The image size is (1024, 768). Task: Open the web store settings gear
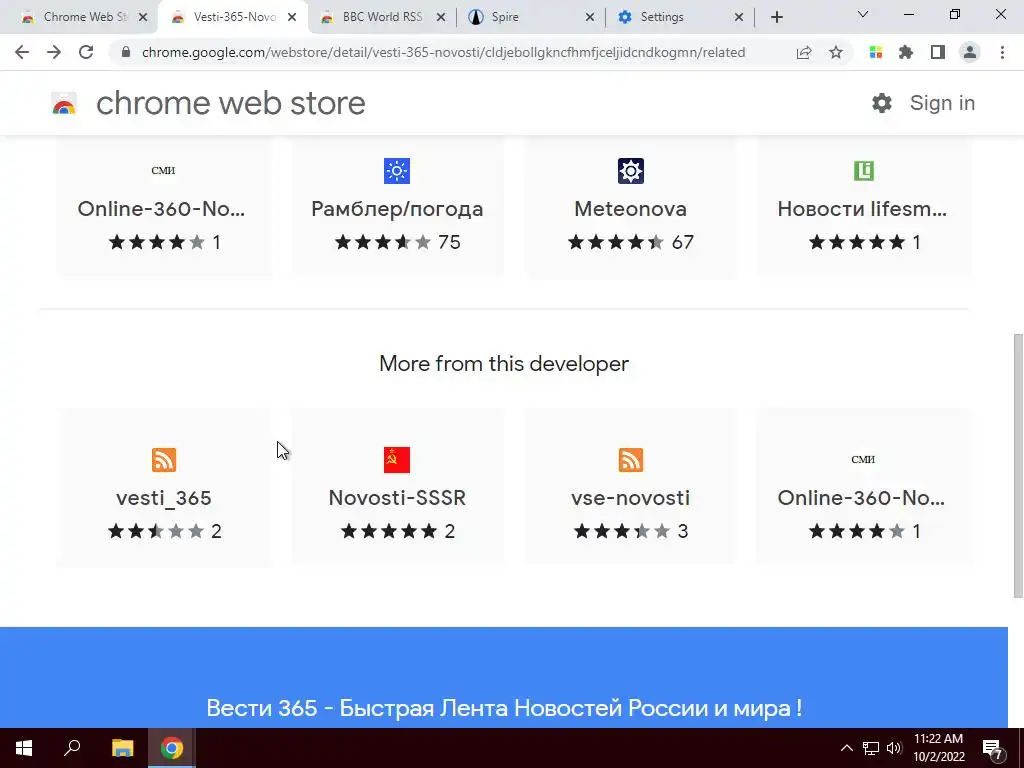point(882,103)
